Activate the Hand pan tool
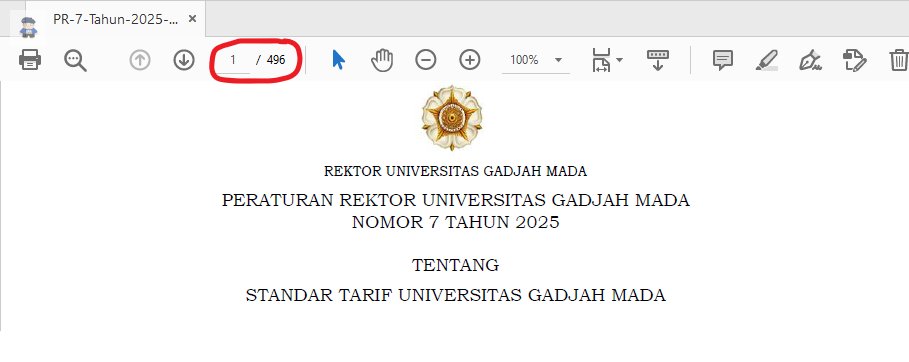909x362 pixels. click(x=382, y=60)
